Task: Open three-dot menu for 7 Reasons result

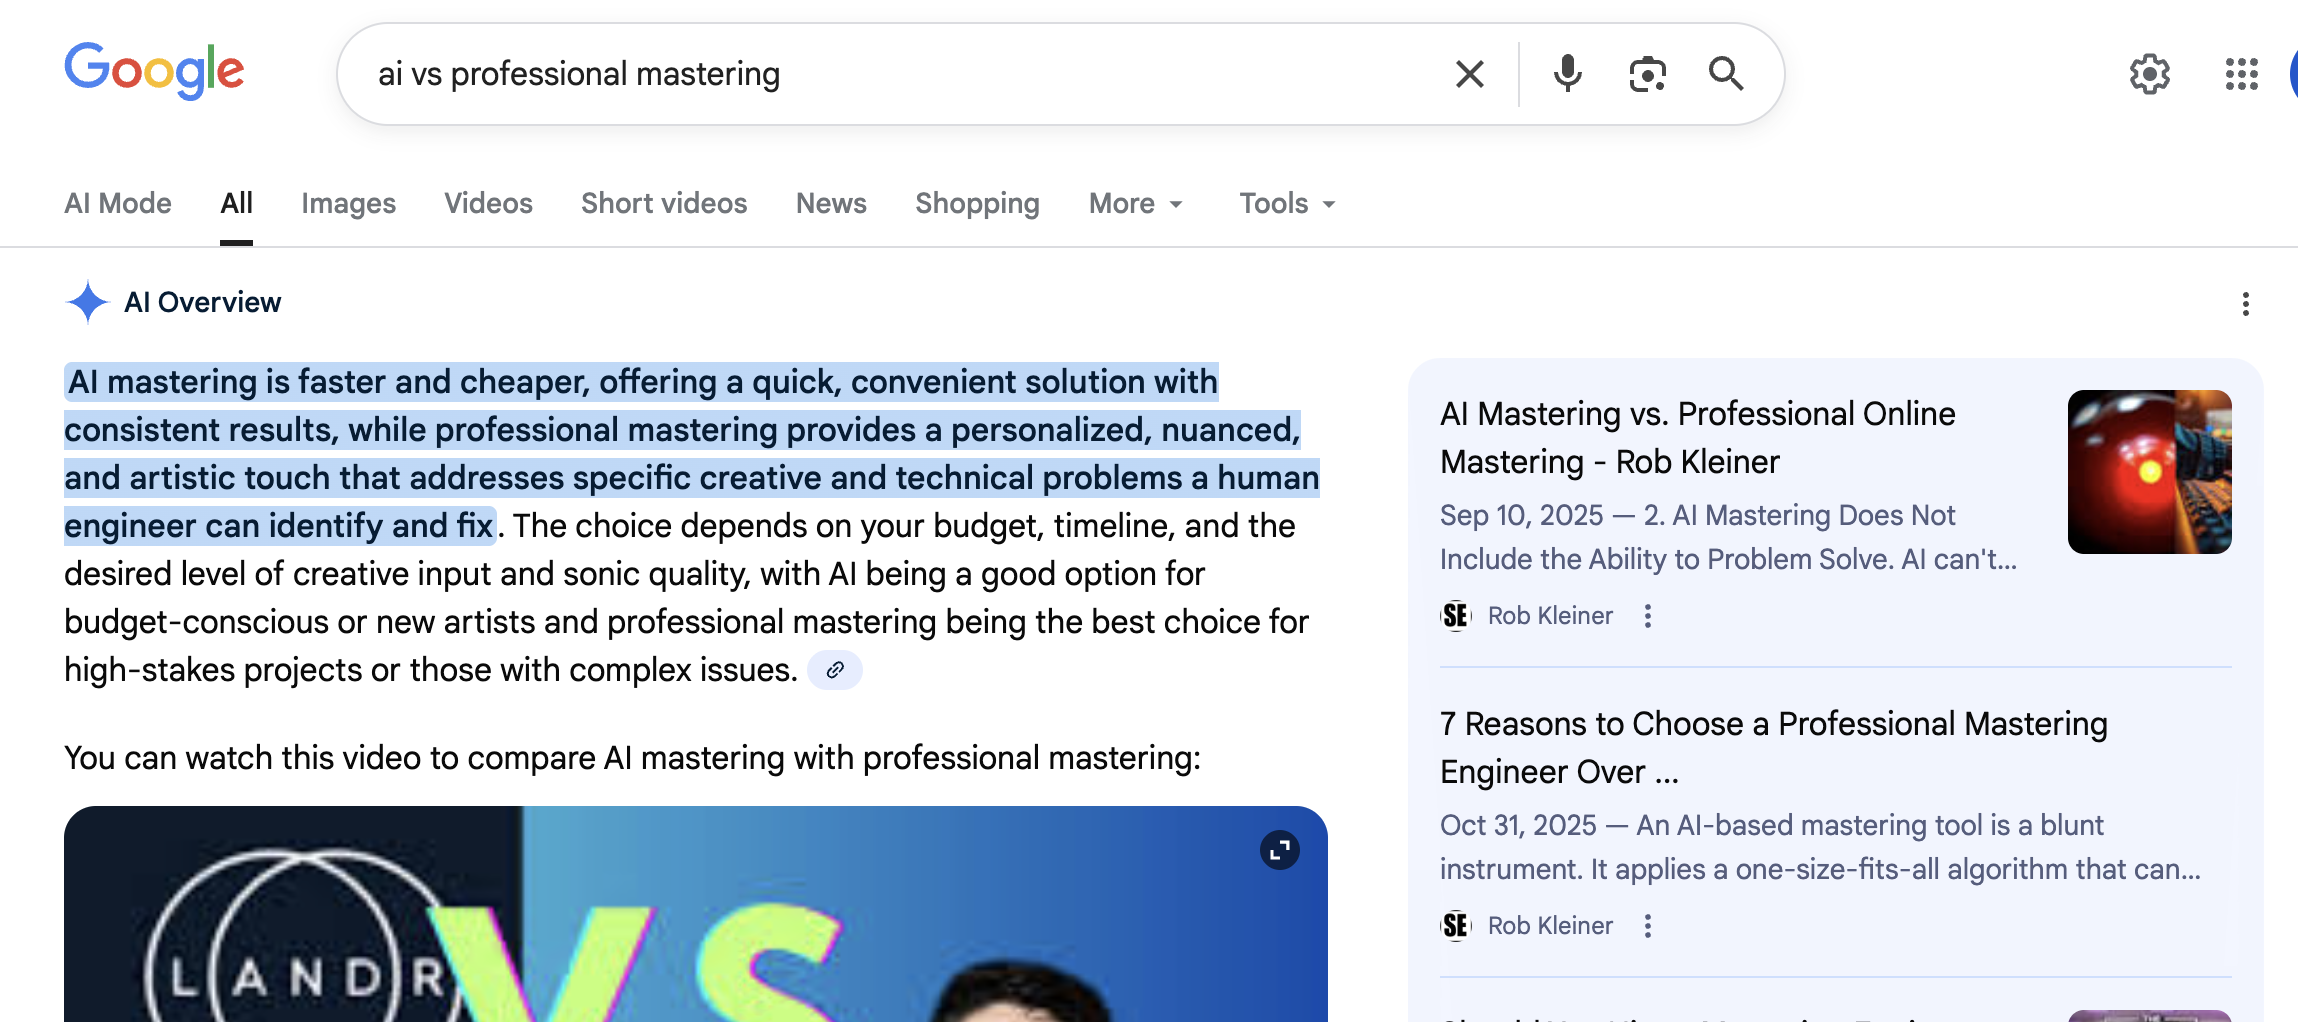Action: (x=1648, y=926)
